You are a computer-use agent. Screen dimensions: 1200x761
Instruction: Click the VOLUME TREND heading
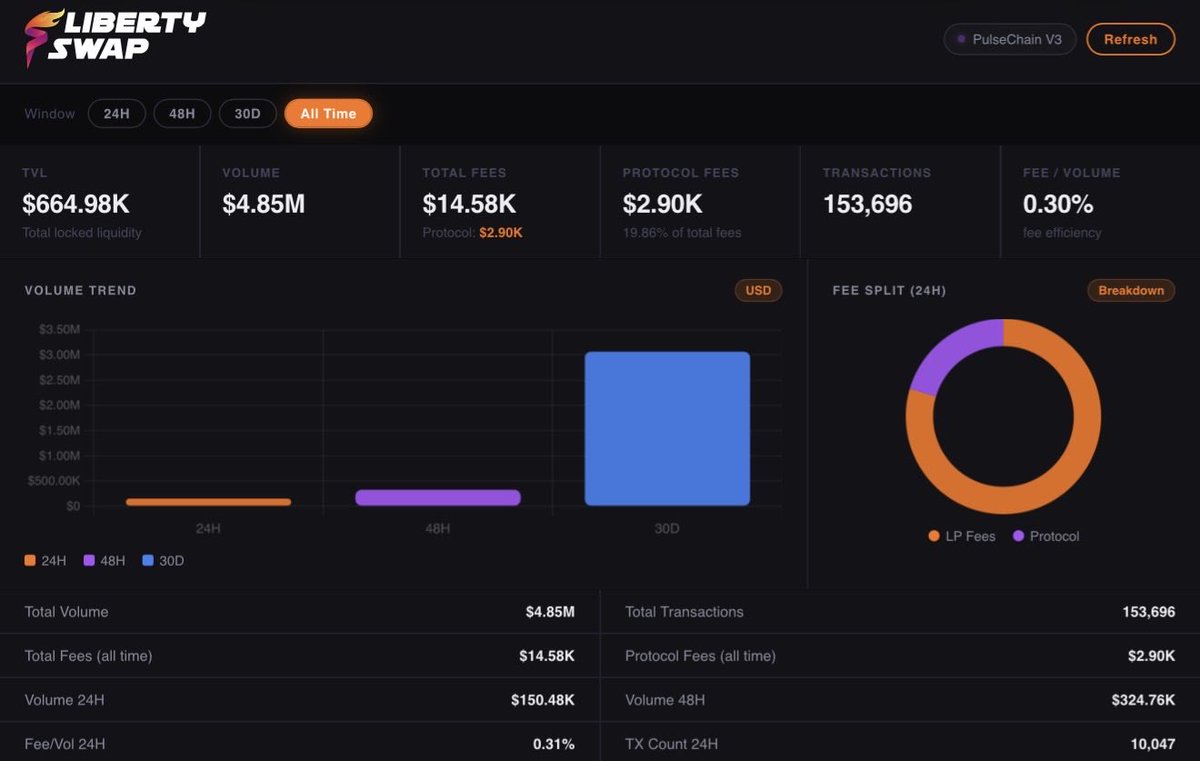click(x=80, y=291)
